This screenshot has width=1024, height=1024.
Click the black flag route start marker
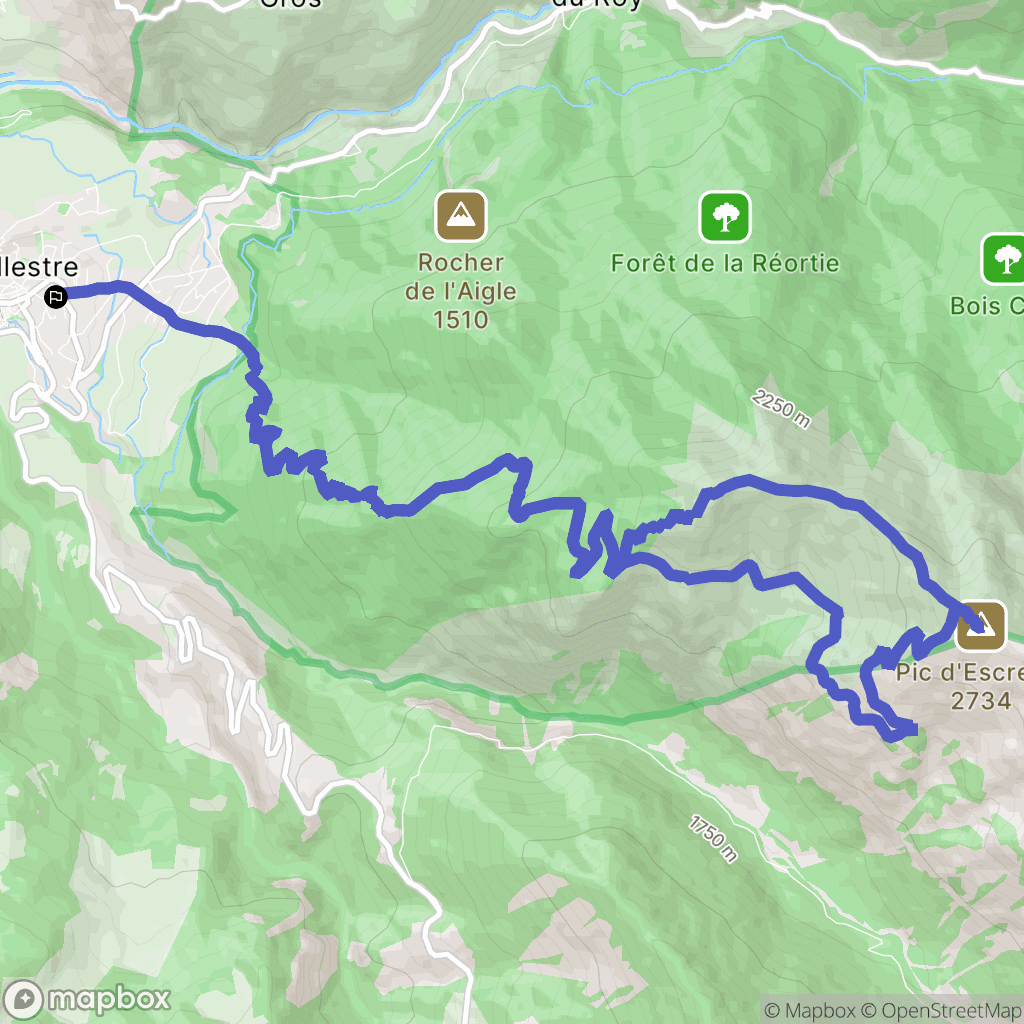[x=56, y=297]
